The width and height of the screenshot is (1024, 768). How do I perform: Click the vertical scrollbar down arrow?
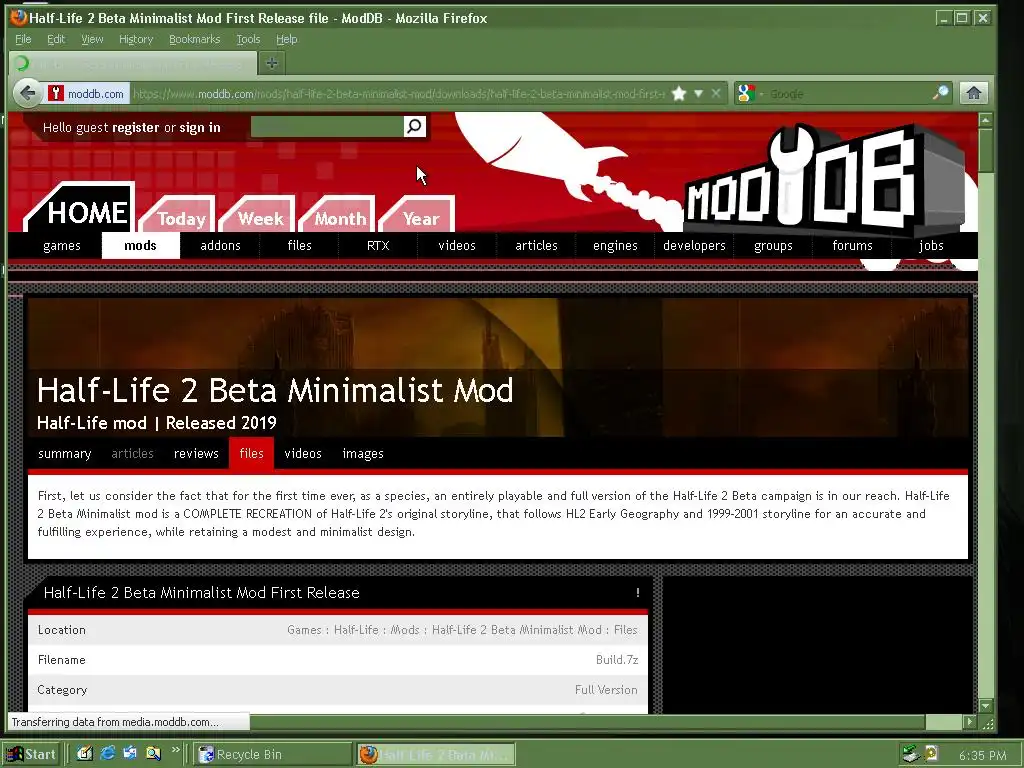(985, 706)
